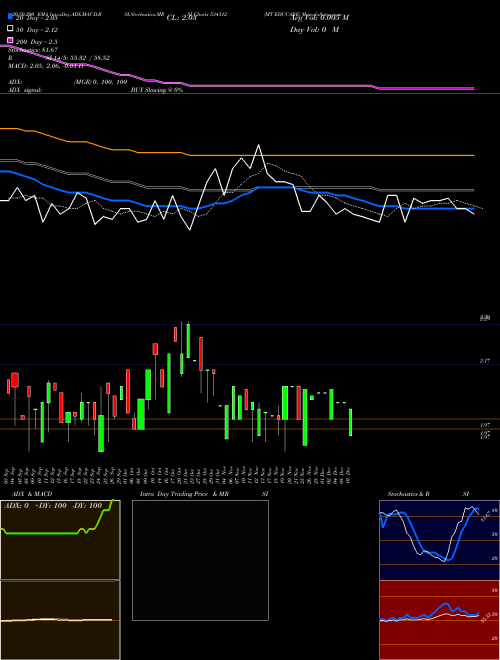500x660 pixels.
Task: Click the 'Stochastics & R' panel title
Action: point(408,494)
